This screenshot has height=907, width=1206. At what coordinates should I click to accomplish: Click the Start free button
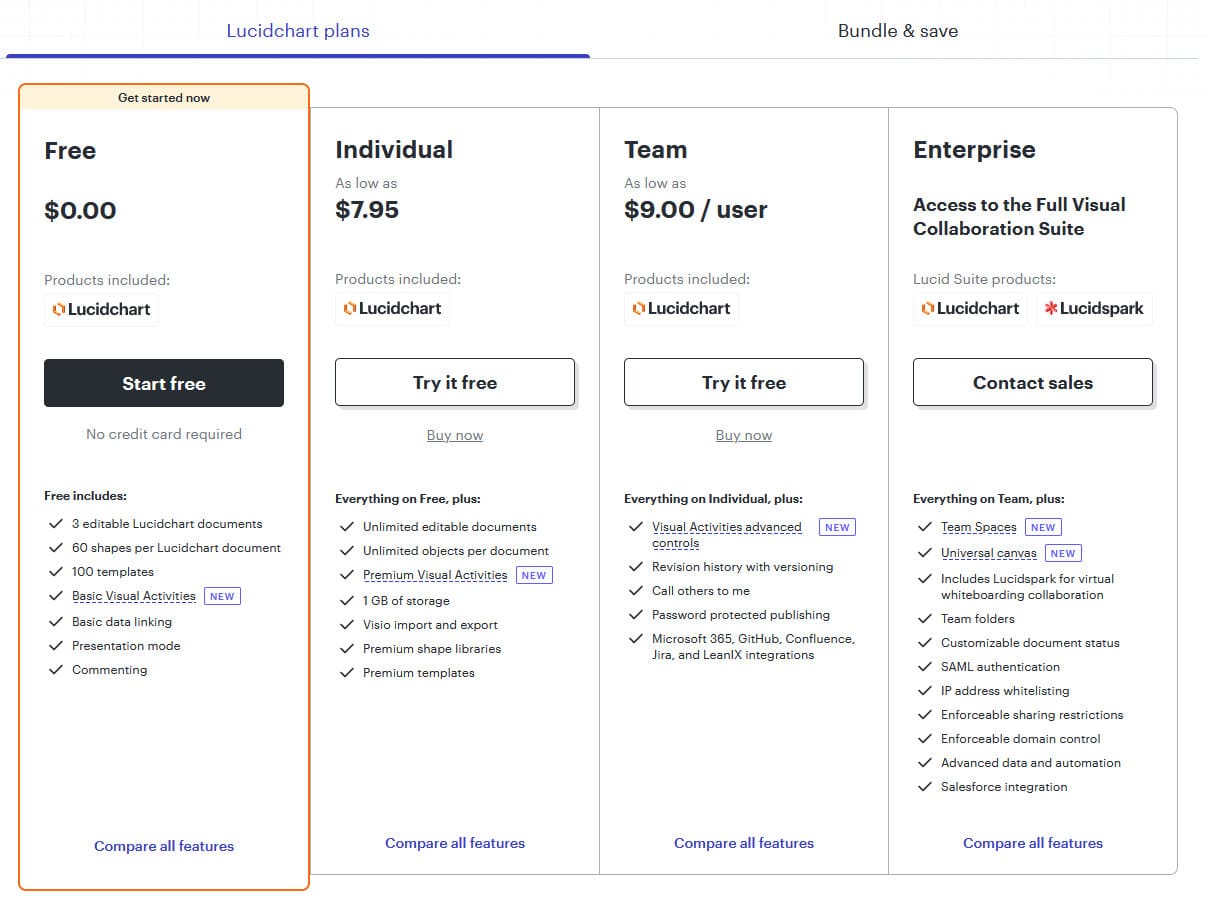pyautogui.click(x=164, y=383)
